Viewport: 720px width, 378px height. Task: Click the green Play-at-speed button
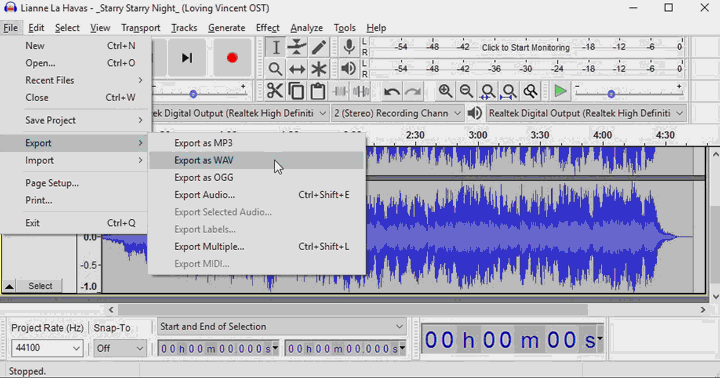point(560,91)
